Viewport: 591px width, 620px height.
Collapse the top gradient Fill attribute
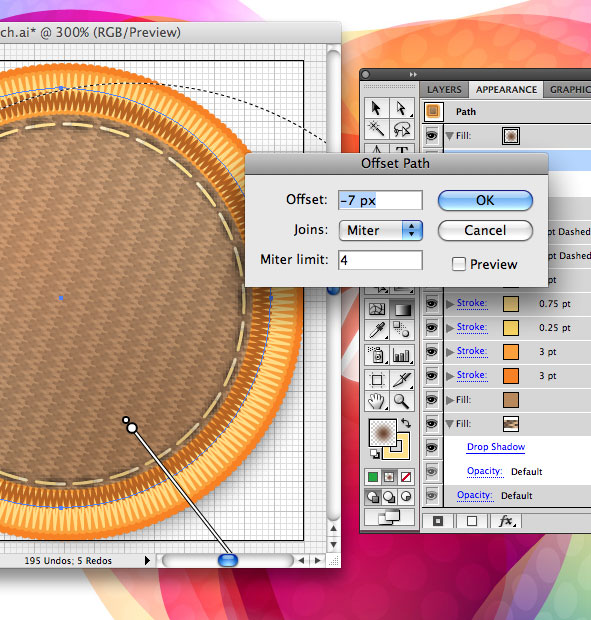pos(449,136)
